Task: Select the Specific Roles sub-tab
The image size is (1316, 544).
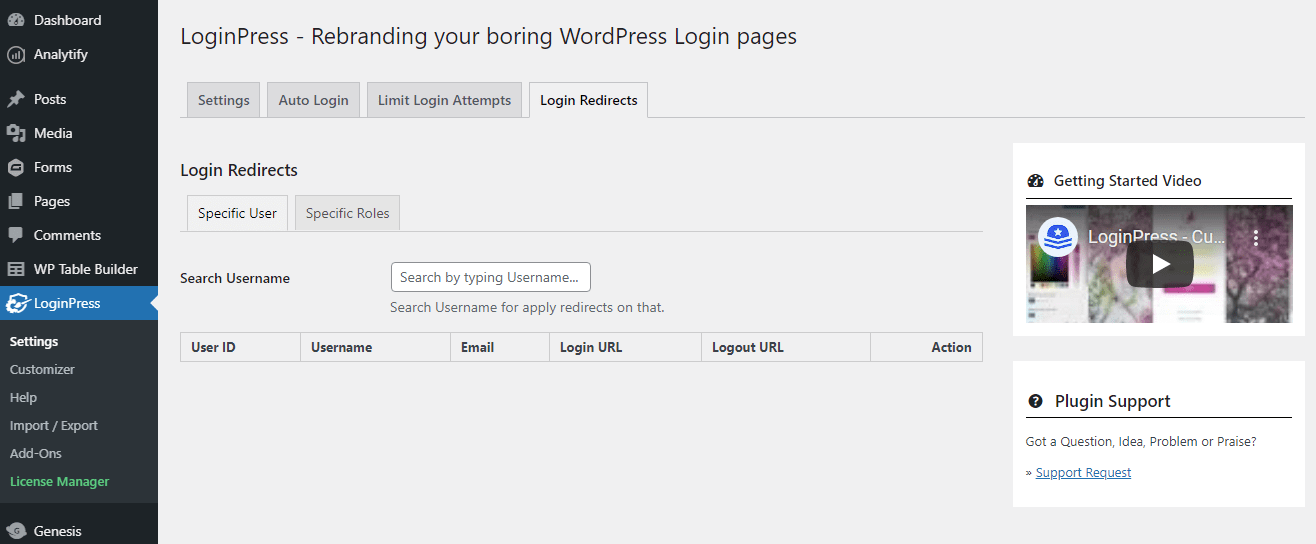Action: point(347,213)
